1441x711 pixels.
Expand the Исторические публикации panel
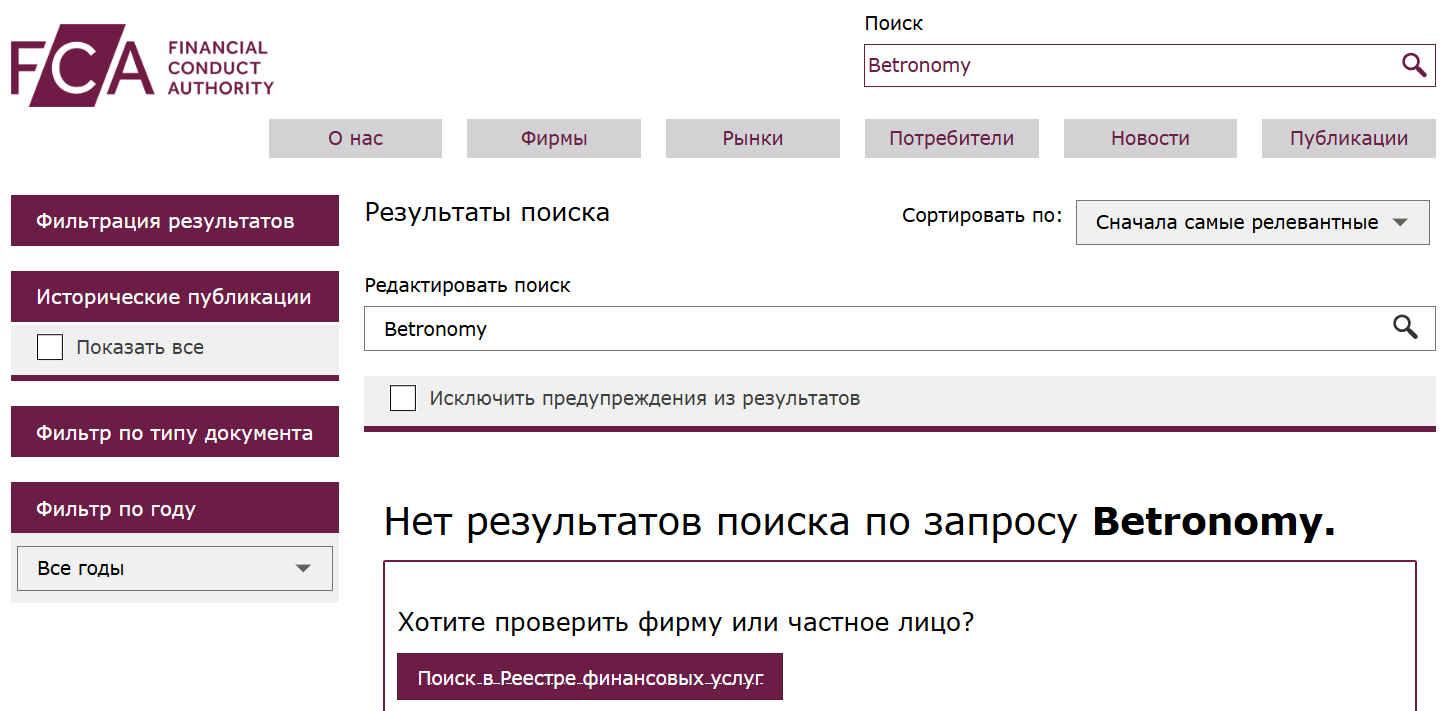click(x=174, y=296)
